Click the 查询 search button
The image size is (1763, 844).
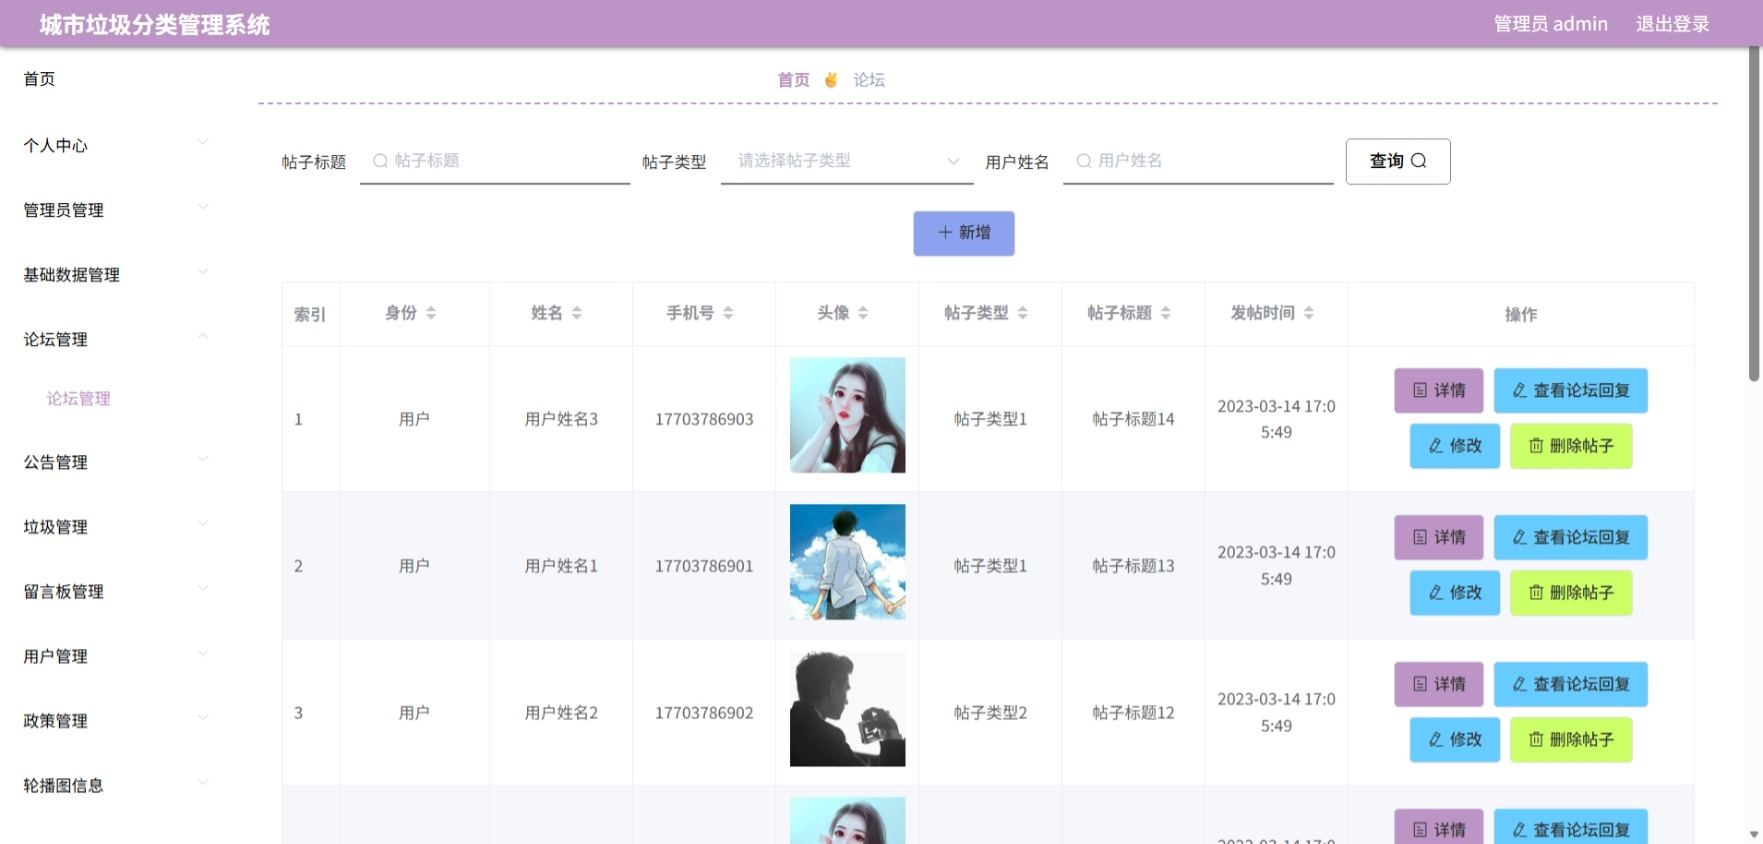1398,161
